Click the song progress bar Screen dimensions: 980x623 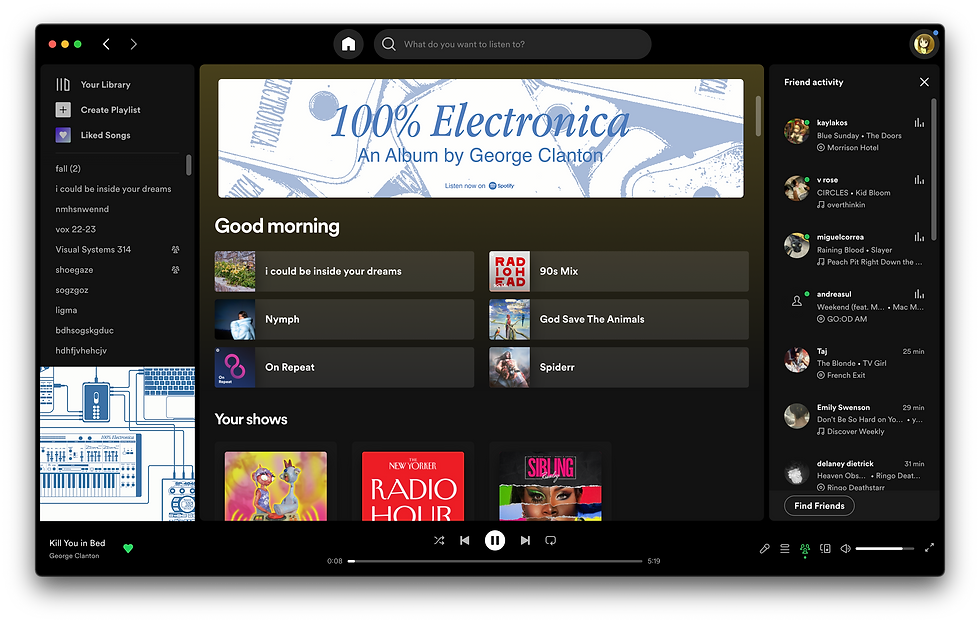495,561
